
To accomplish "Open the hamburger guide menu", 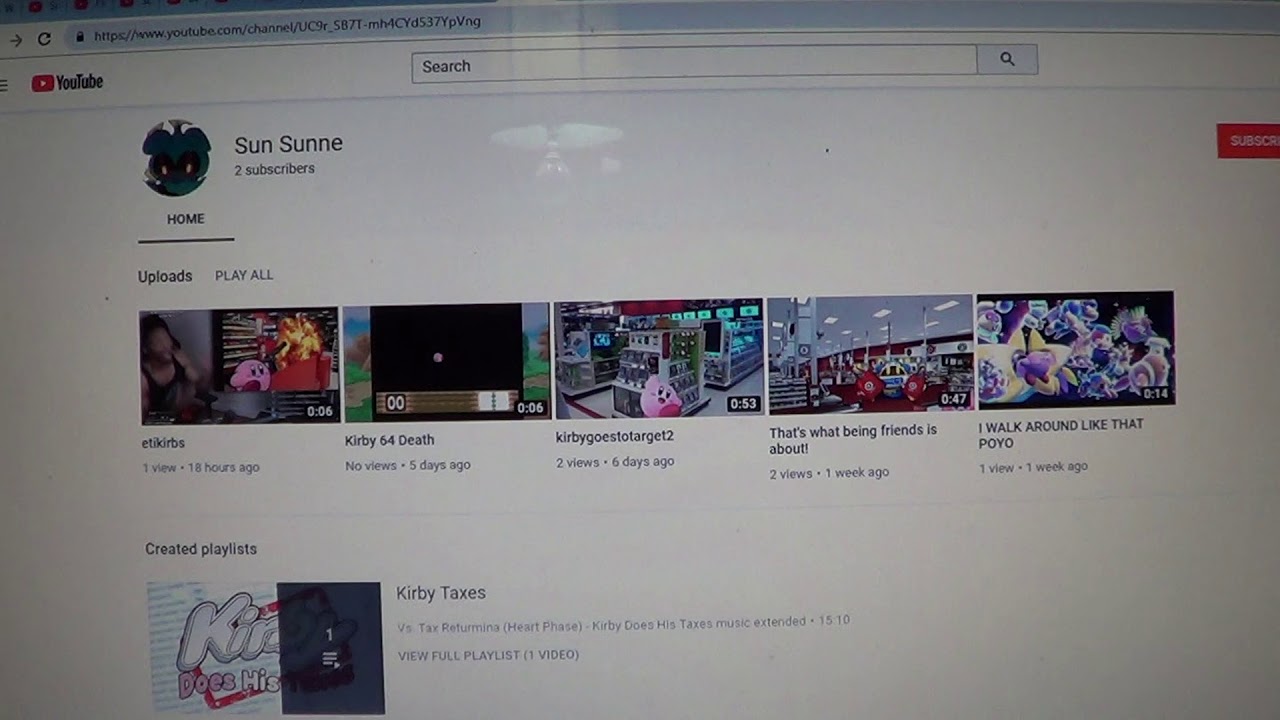I will (4, 85).
